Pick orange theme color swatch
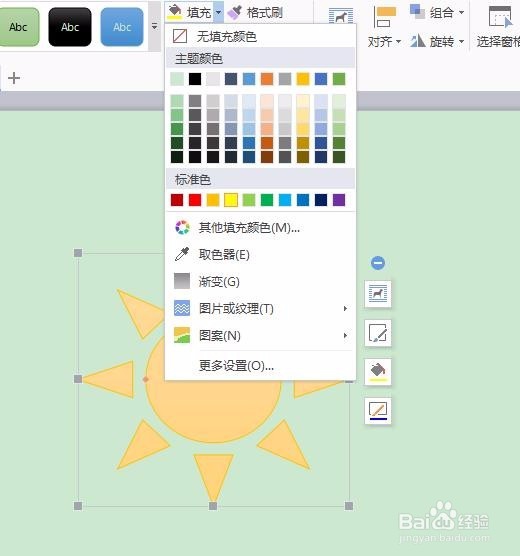 [267, 79]
